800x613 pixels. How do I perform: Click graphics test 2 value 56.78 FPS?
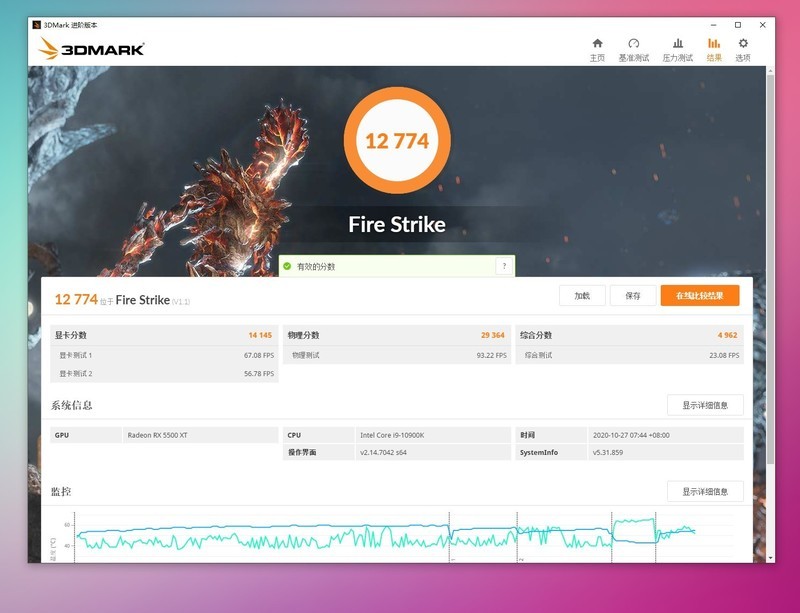click(259, 374)
